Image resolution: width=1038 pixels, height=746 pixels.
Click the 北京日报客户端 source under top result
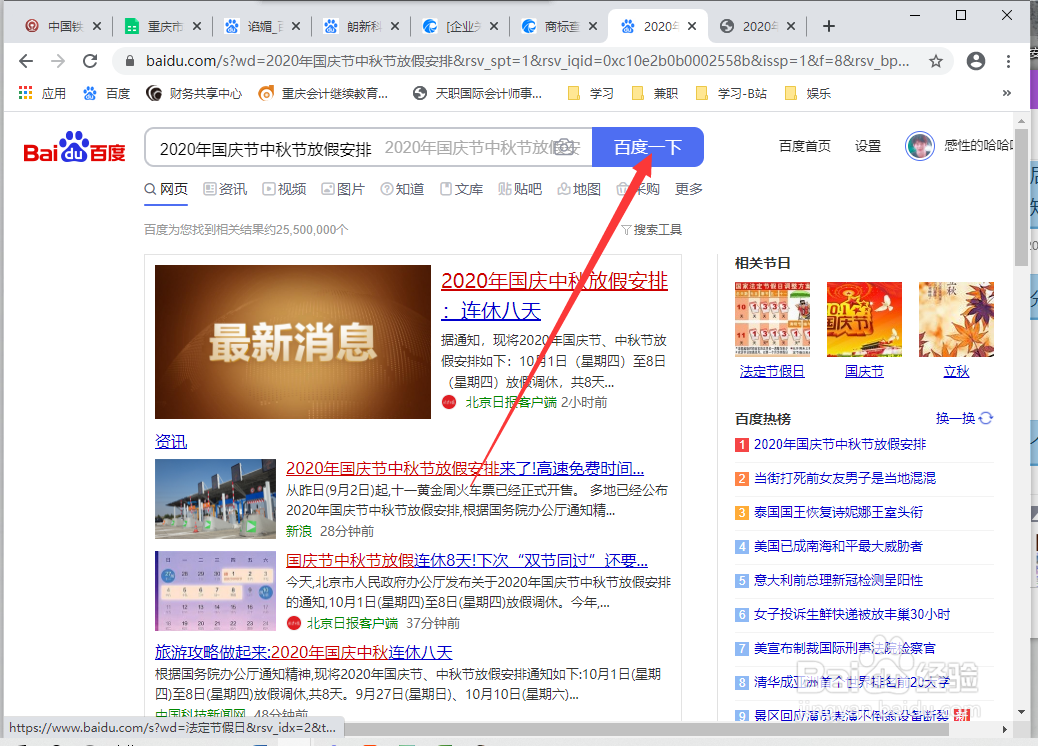pos(510,402)
